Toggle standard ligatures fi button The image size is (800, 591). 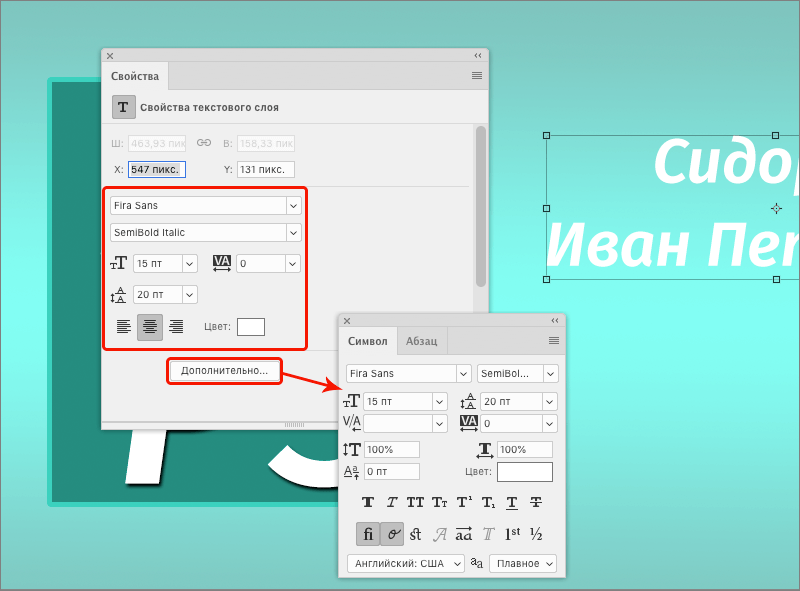pos(368,534)
